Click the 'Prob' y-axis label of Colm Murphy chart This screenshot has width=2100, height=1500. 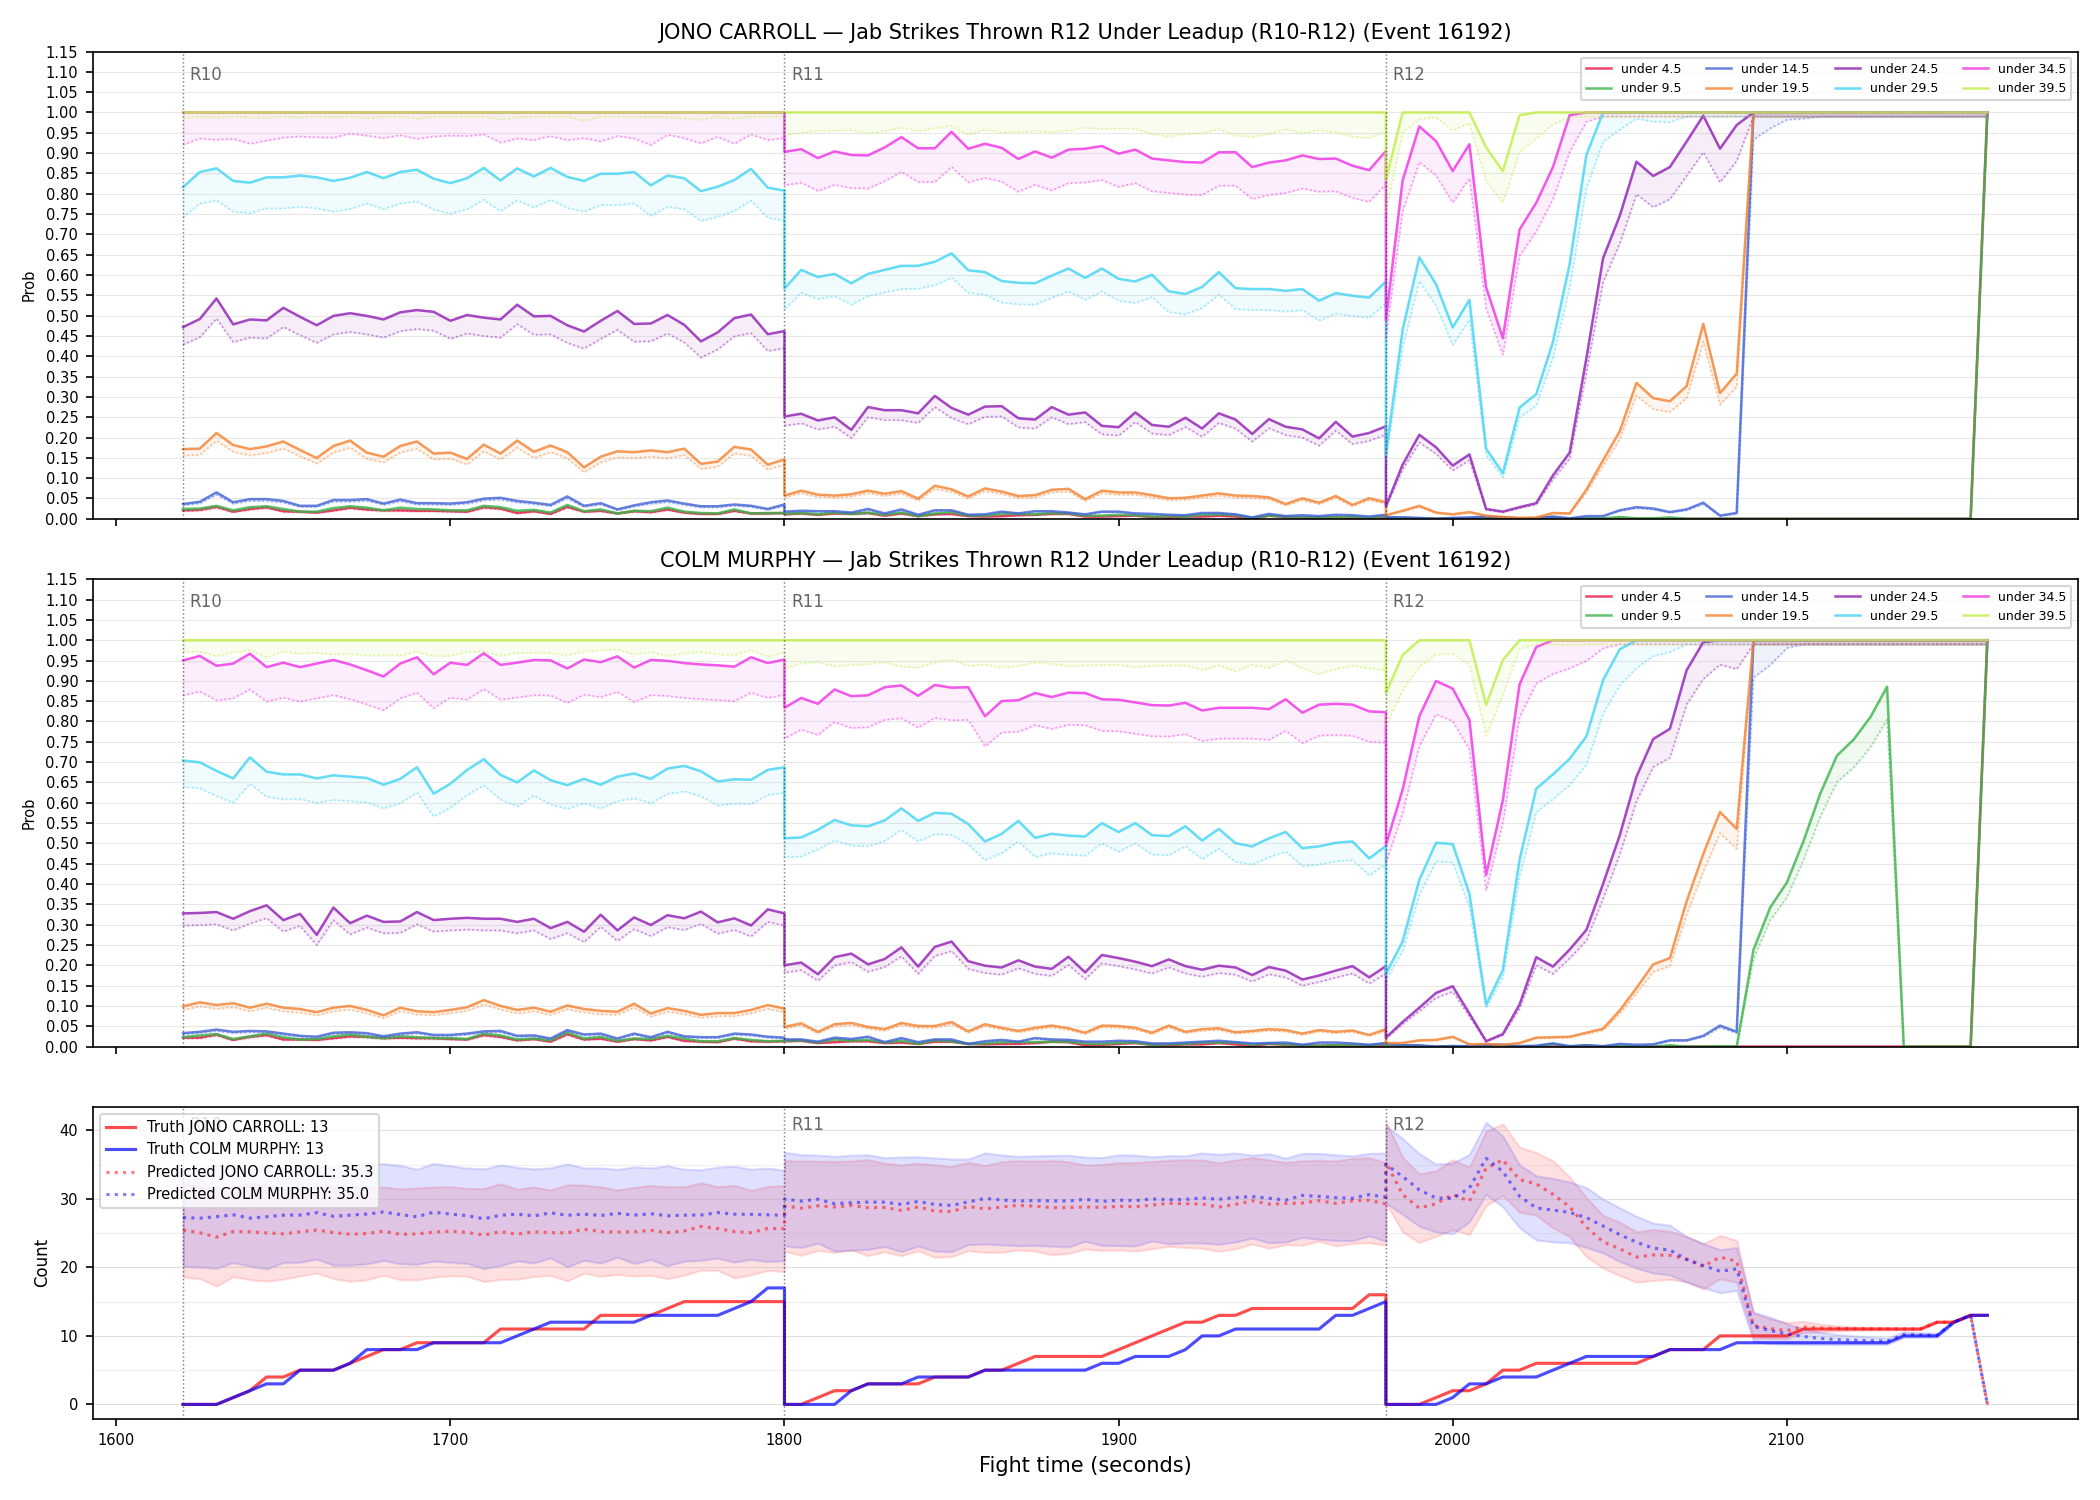[29, 814]
